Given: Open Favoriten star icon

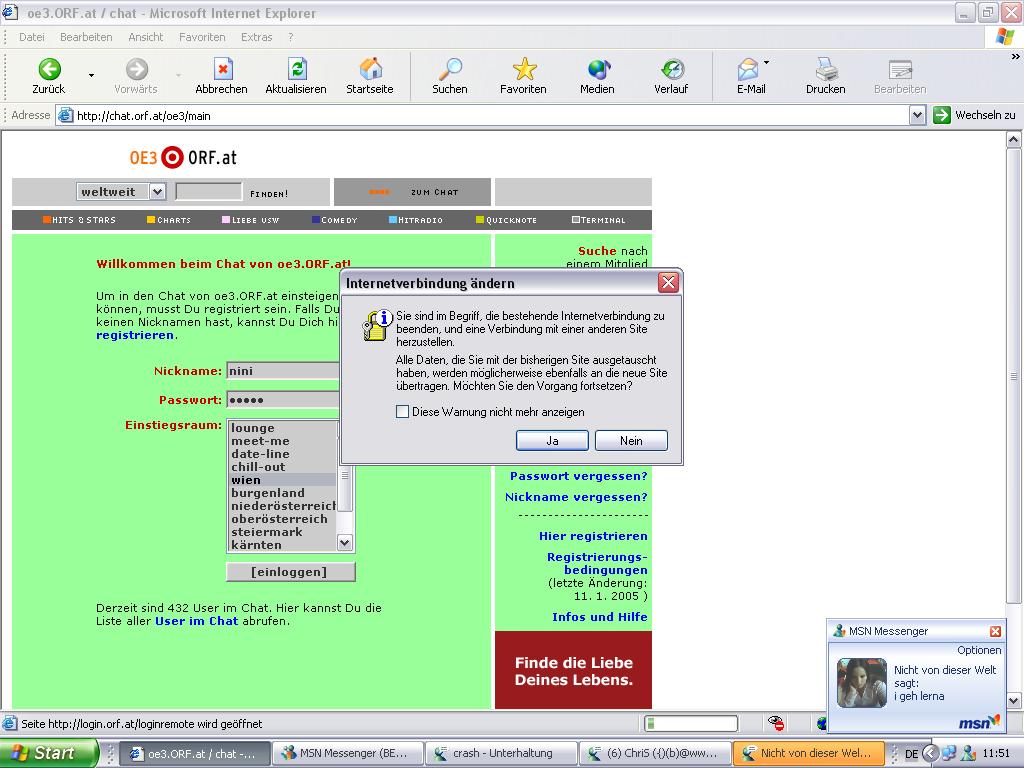Looking at the screenshot, I should [x=523, y=76].
